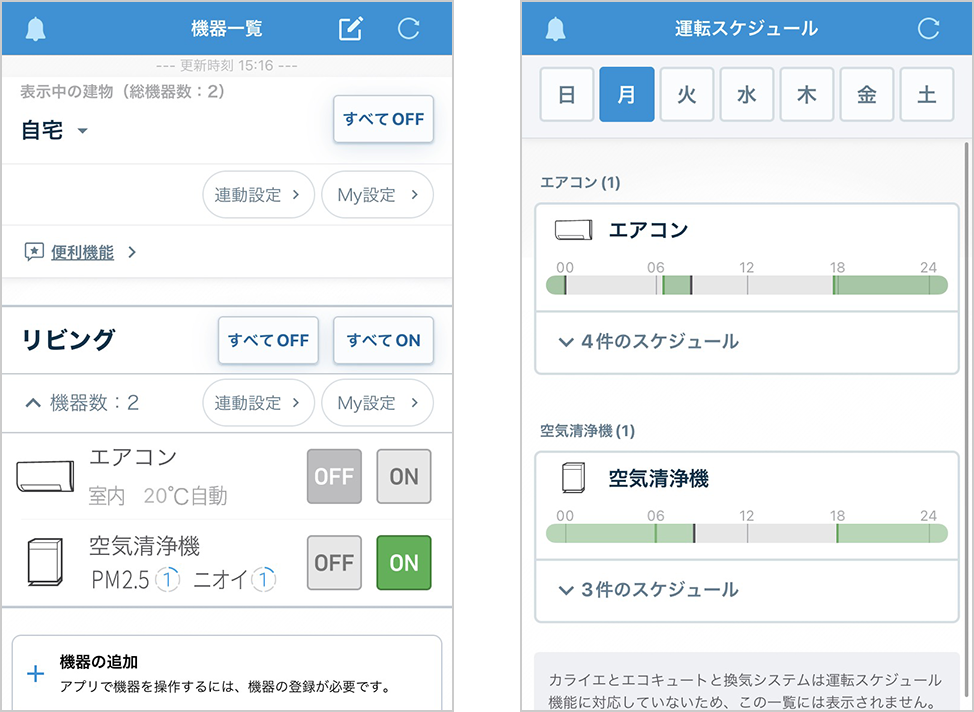
Task: Select the air conditioner icon in the living room list
Action: [x=45, y=476]
